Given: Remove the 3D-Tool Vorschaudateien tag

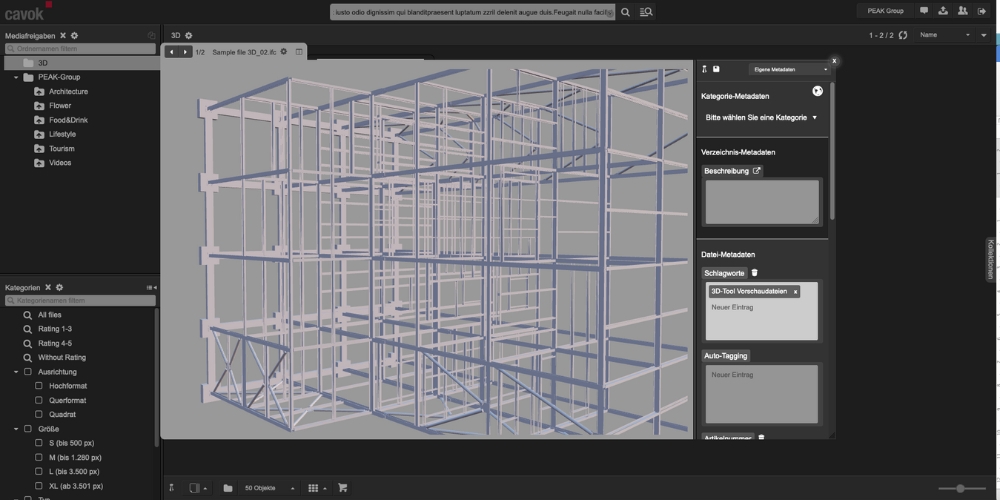Looking at the screenshot, I should pos(795,292).
